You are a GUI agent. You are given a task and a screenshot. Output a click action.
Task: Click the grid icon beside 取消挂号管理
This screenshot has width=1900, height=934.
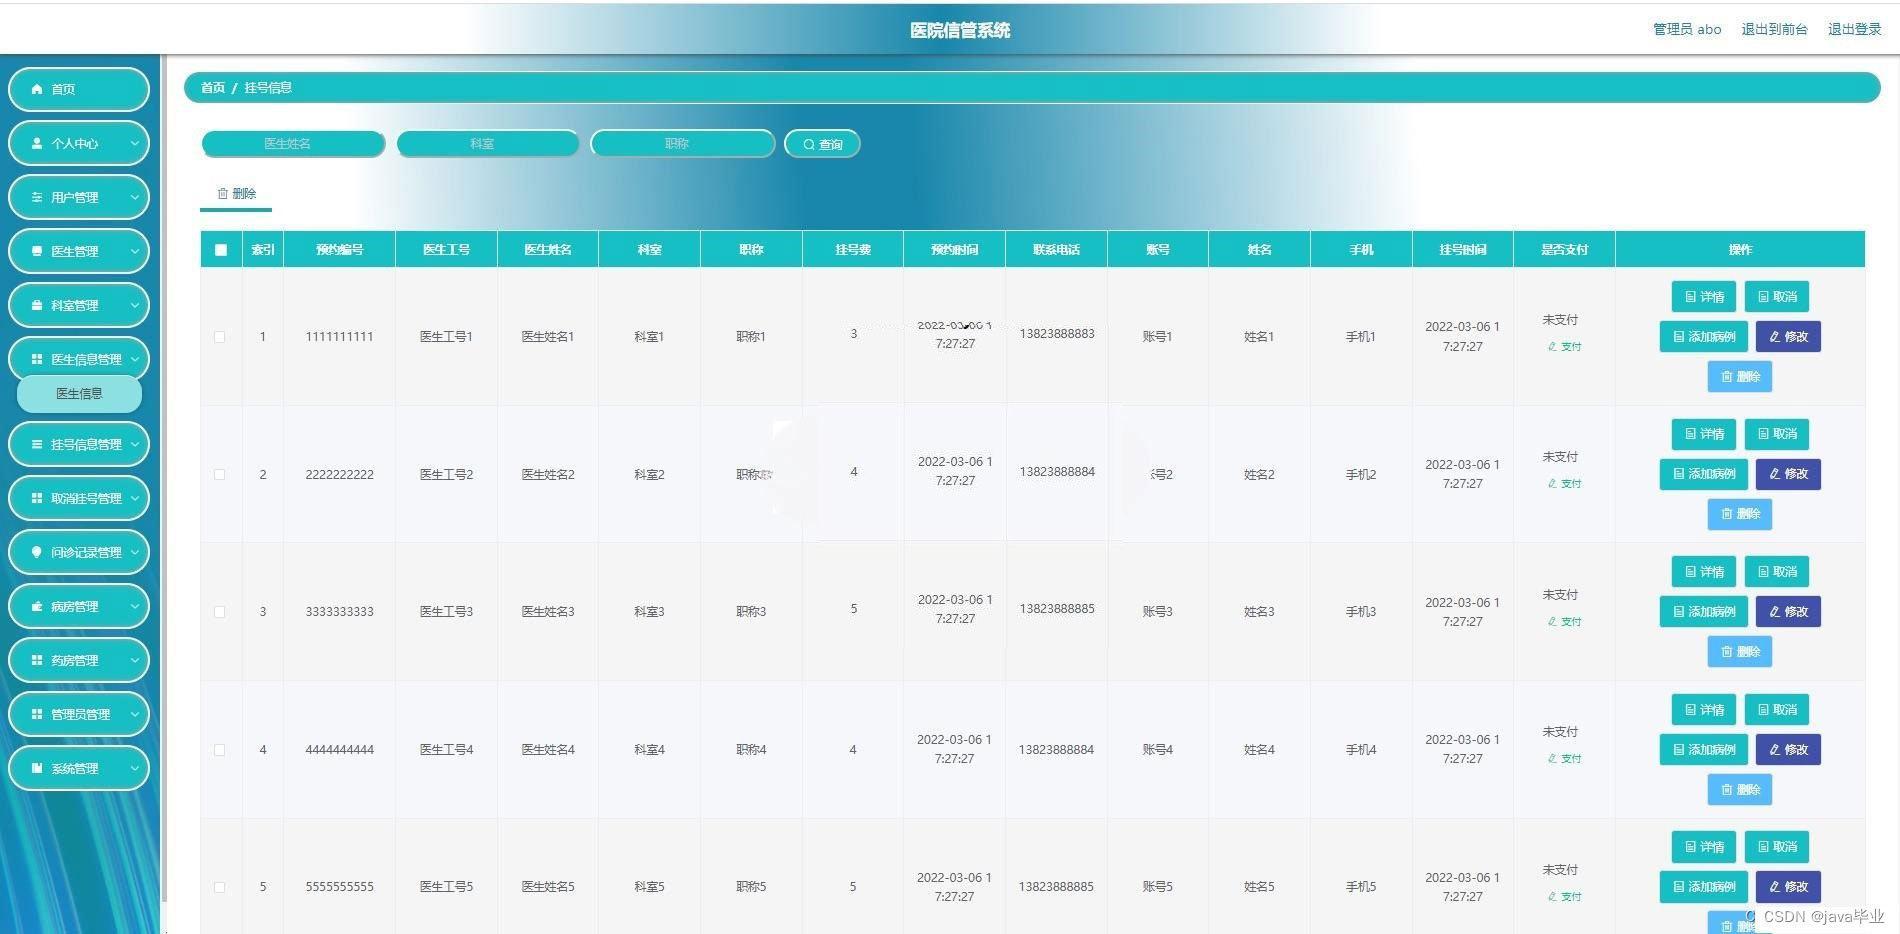(x=37, y=498)
